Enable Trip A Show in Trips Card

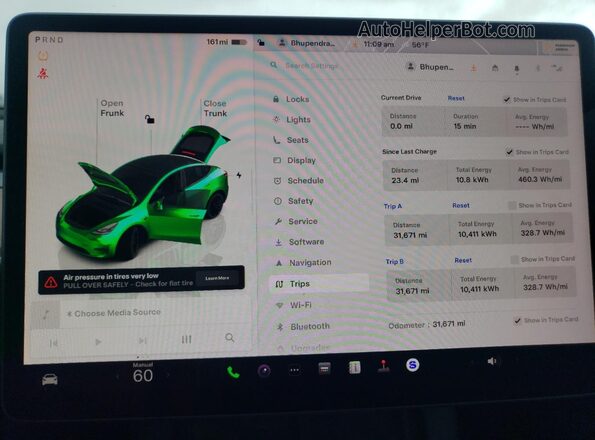(x=512, y=205)
